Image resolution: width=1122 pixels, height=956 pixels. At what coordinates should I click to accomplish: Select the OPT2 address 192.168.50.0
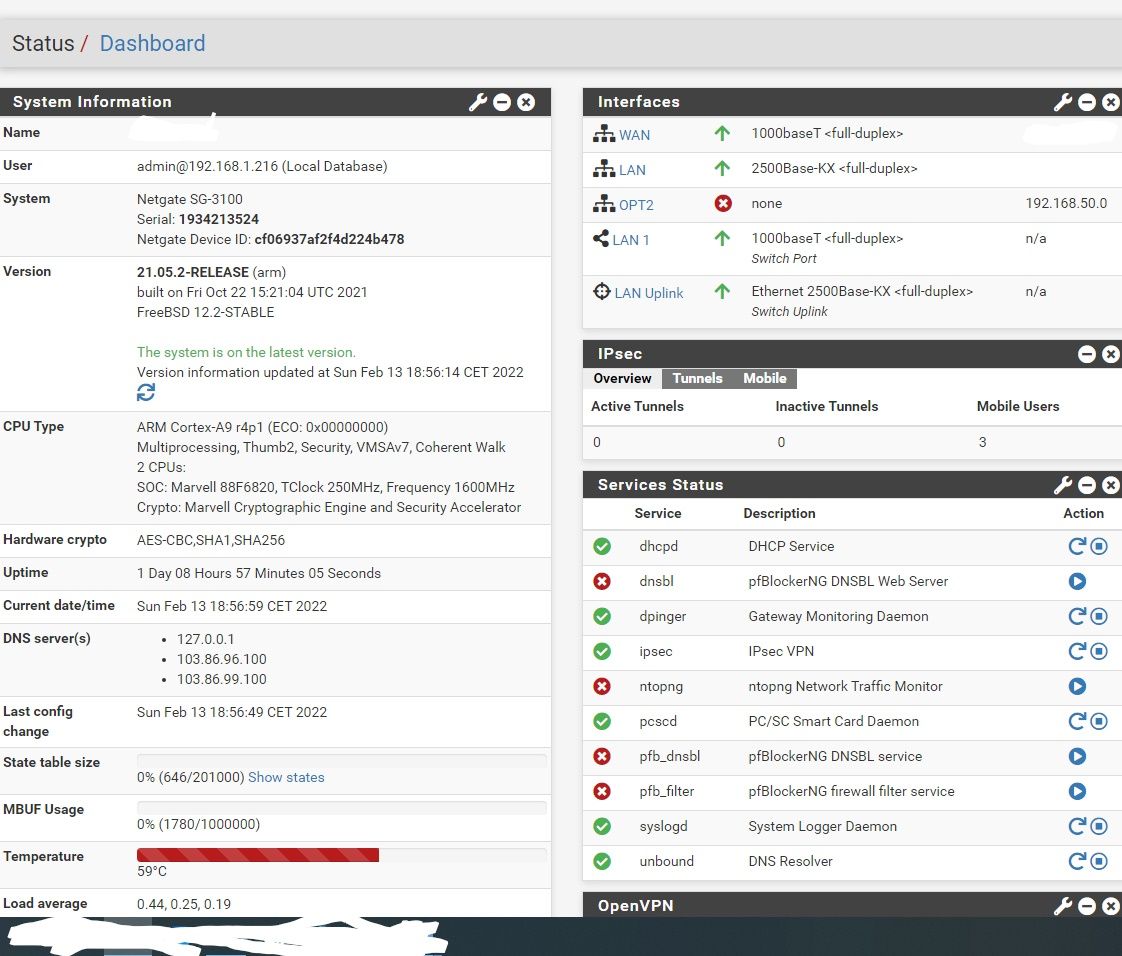[x=1066, y=203]
